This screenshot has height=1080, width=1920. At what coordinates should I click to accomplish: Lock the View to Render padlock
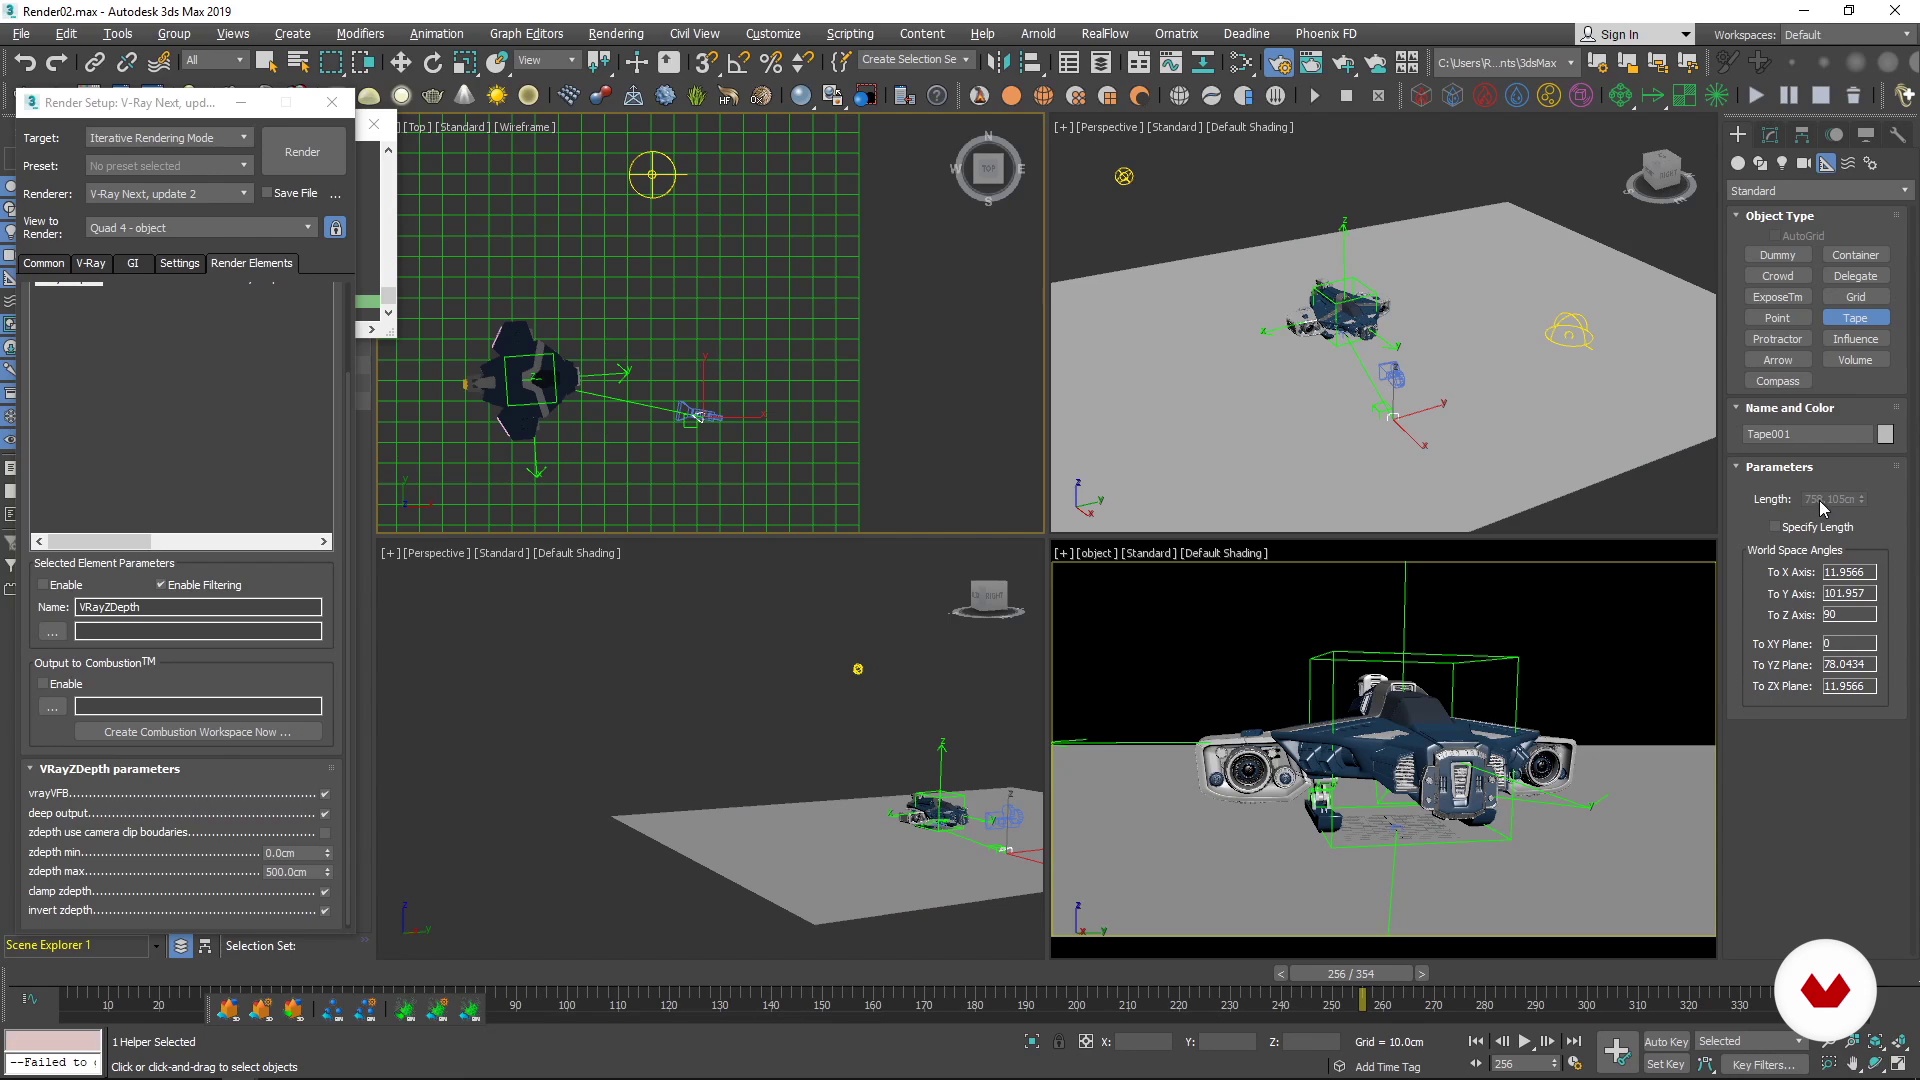pos(336,228)
